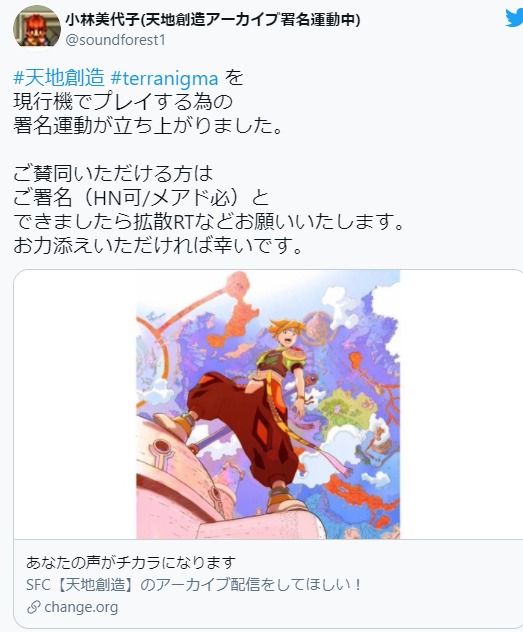
Task: Open the Terranigma artwork preview image
Action: click(x=268, y=404)
